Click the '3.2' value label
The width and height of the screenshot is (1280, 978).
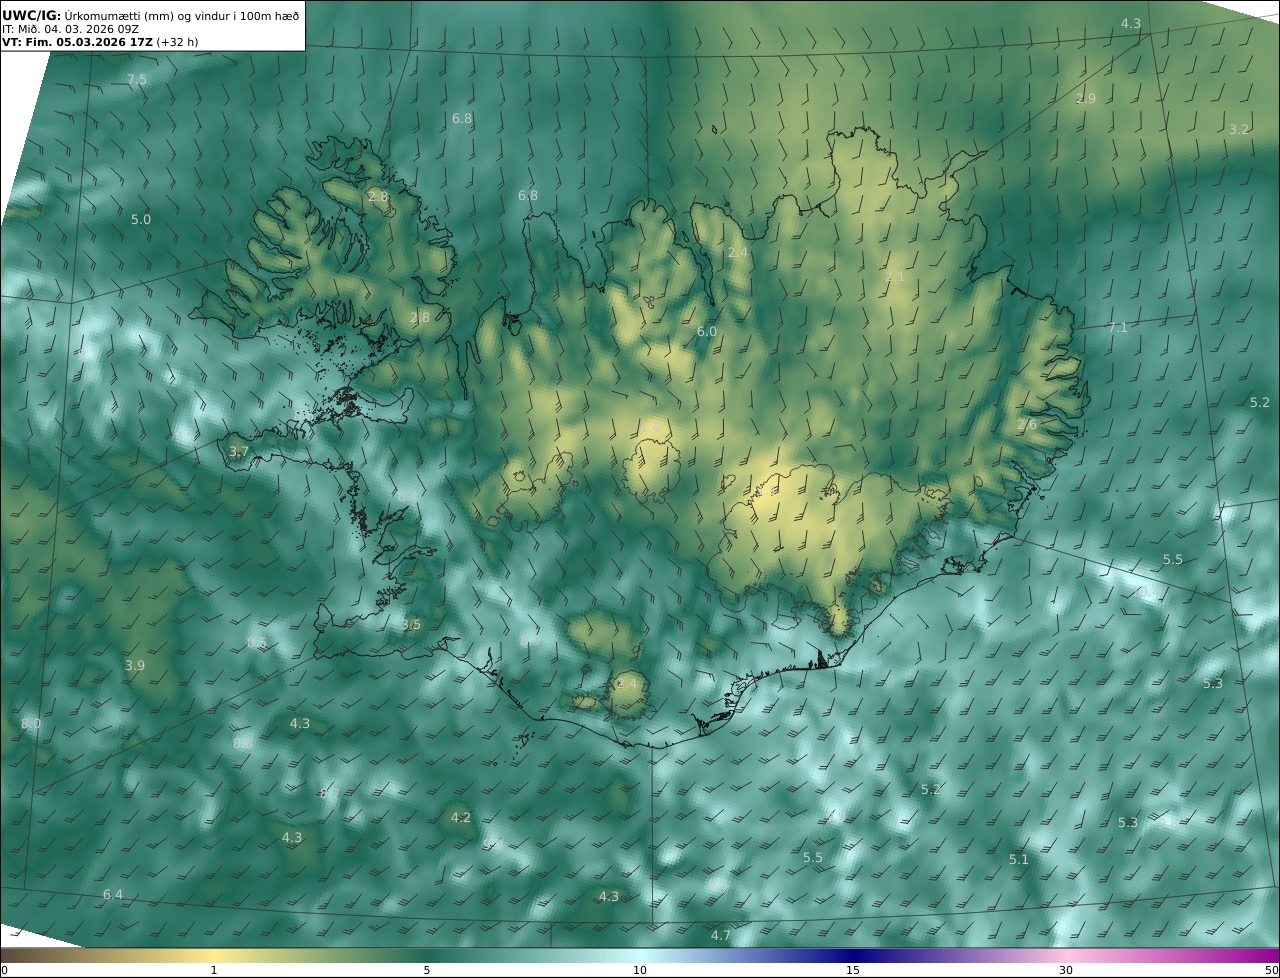click(1239, 129)
